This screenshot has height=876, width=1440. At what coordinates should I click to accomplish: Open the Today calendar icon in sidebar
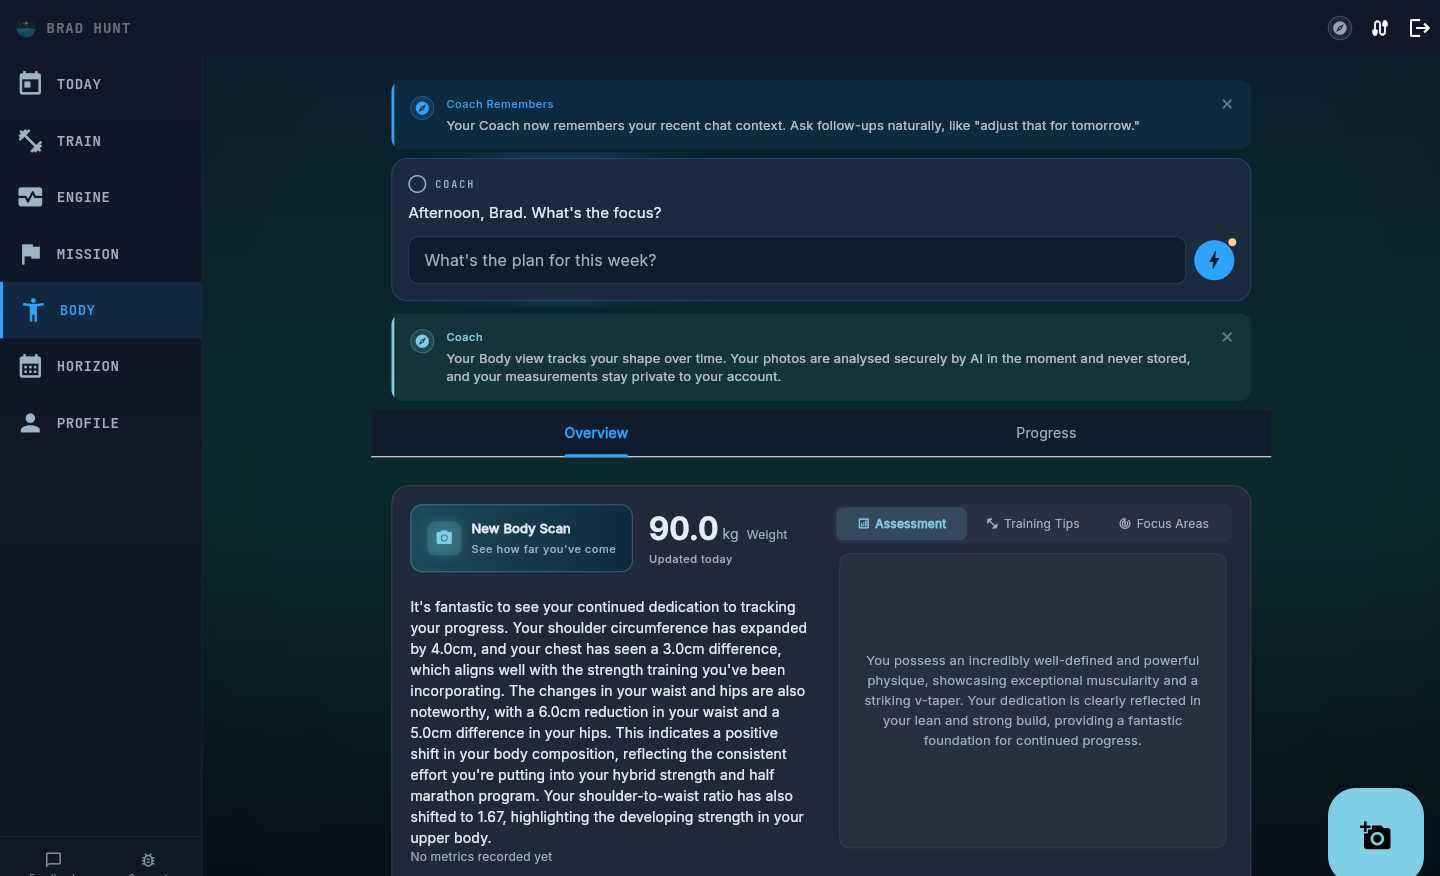(x=30, y=84)
